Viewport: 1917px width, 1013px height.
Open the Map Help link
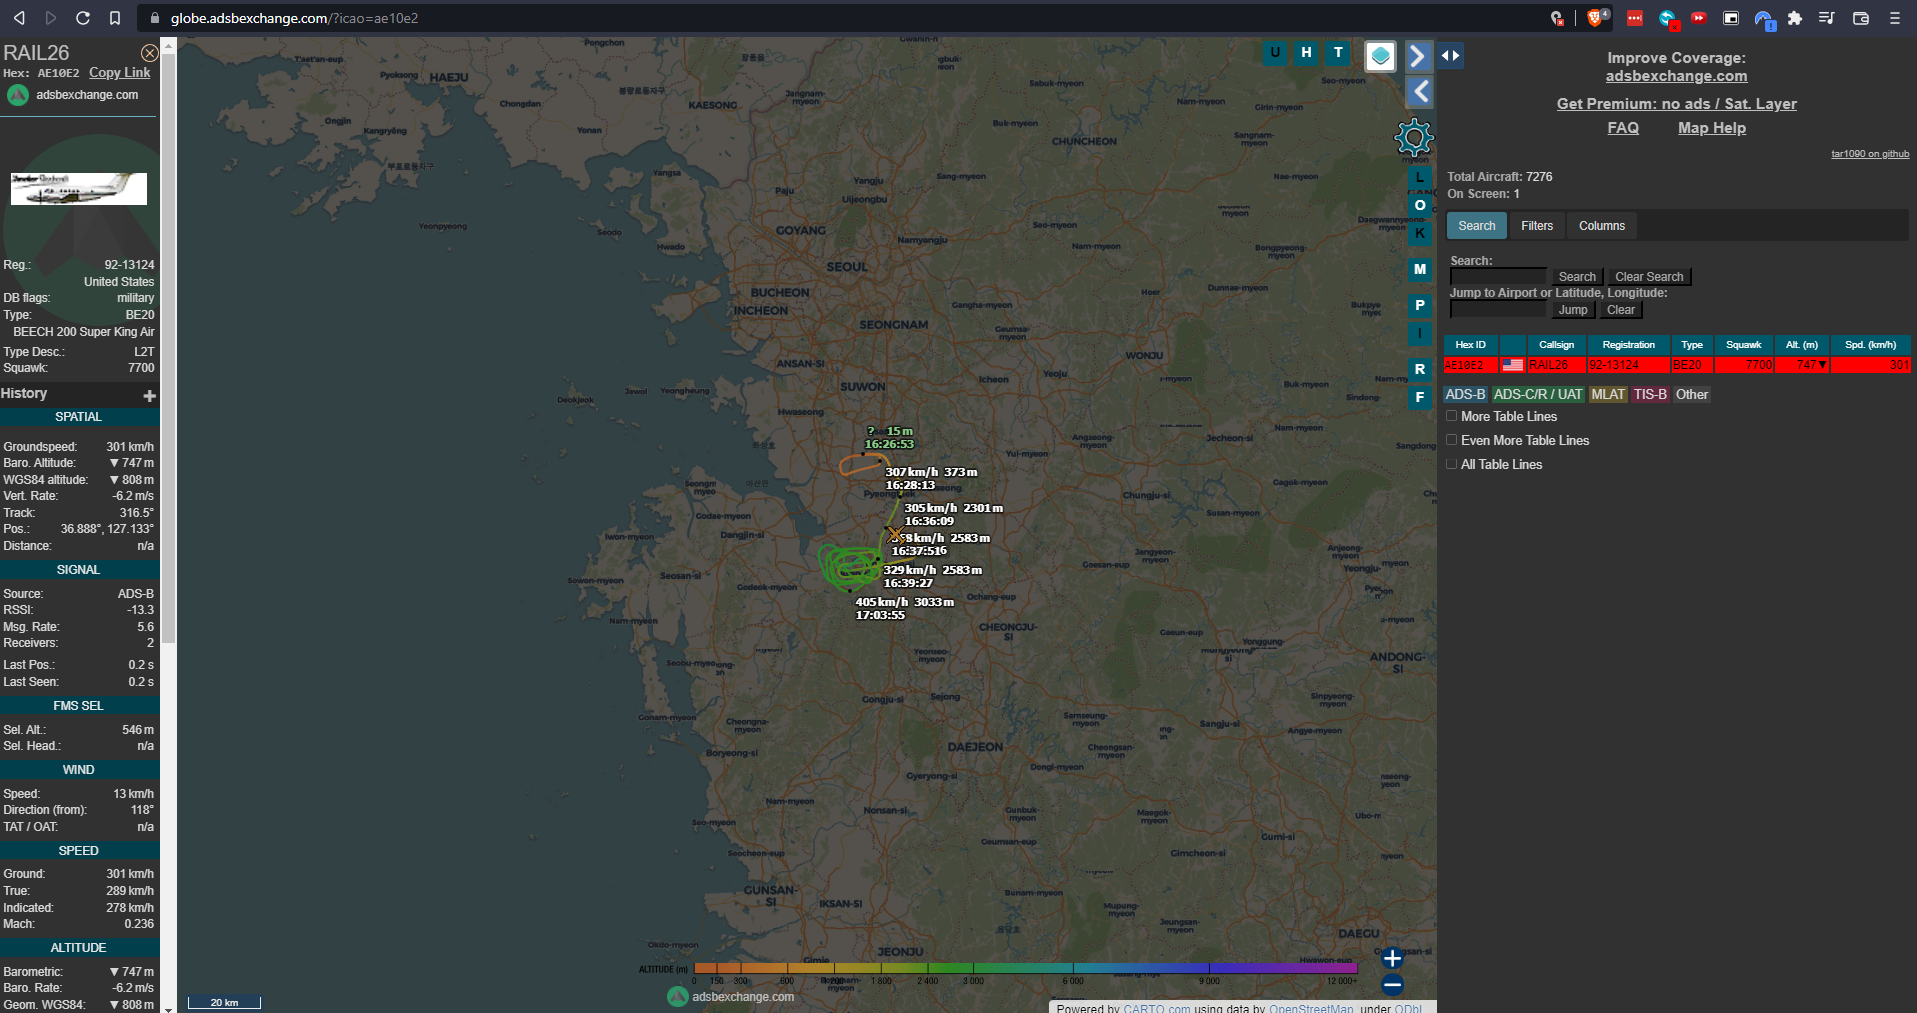pyautogui.click(x=1712, y=128)
